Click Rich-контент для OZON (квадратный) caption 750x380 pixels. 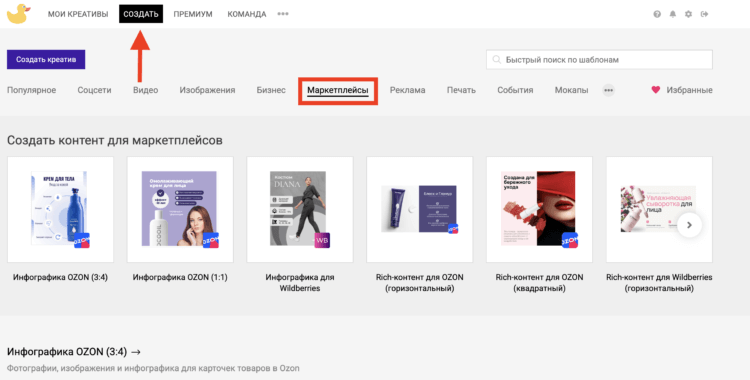click(x=539, y=282)
